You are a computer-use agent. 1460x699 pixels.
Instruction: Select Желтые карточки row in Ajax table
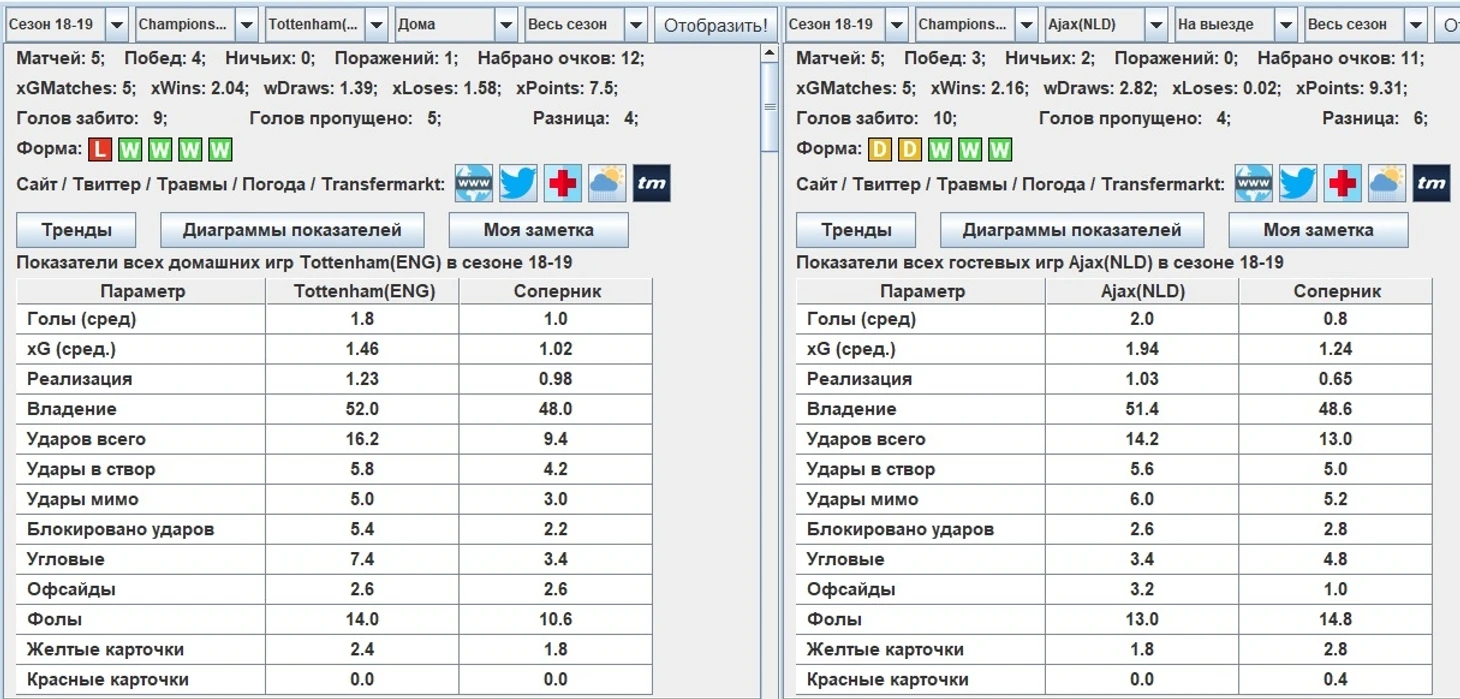coord(1114,649)
